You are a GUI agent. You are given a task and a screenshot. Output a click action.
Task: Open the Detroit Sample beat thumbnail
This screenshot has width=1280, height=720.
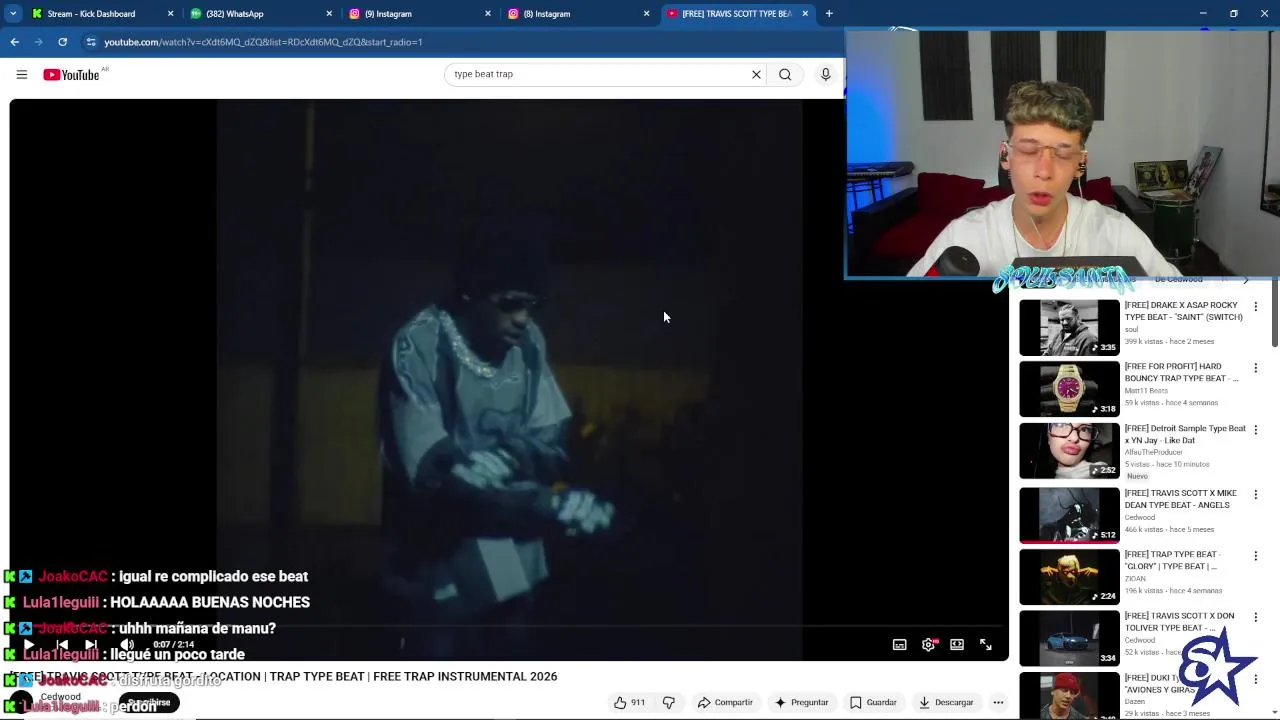pos(1069,451)
